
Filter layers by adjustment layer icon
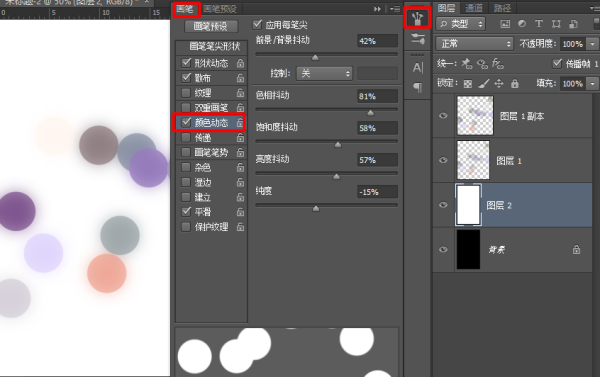click(x=522, y=24)
